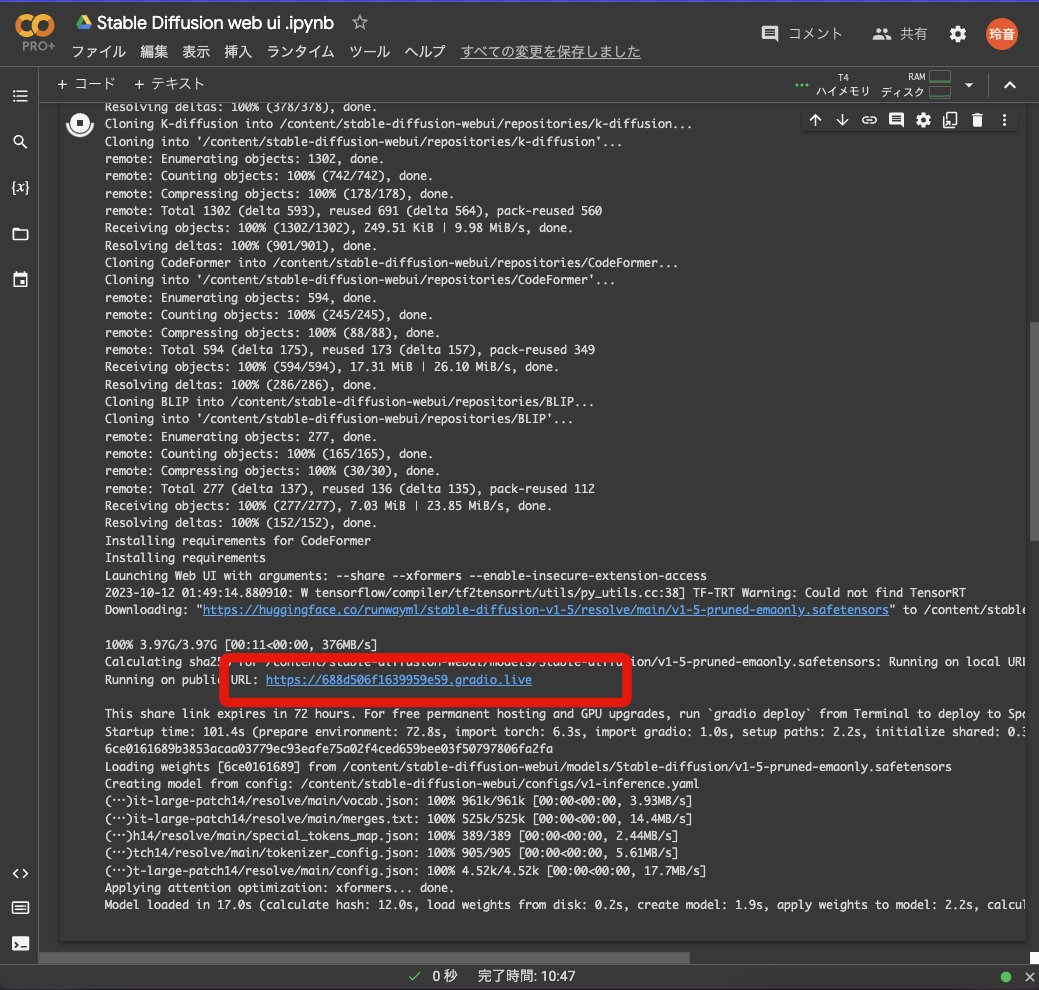Open the 挿入 menu
Screen dimensions: 1039x990
[238, 52]
